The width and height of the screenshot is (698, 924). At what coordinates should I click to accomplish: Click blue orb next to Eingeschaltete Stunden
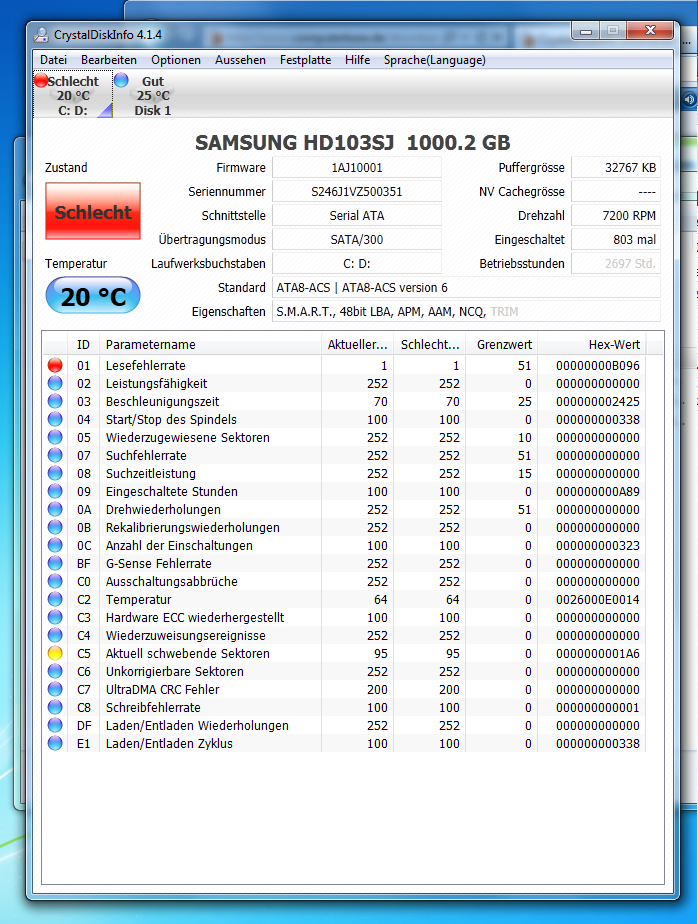(x=55, y=491)
